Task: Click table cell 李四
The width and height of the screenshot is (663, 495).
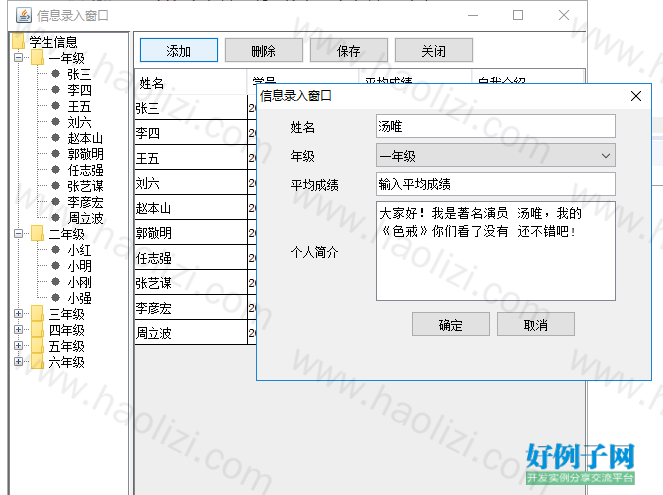Action: 191,132
